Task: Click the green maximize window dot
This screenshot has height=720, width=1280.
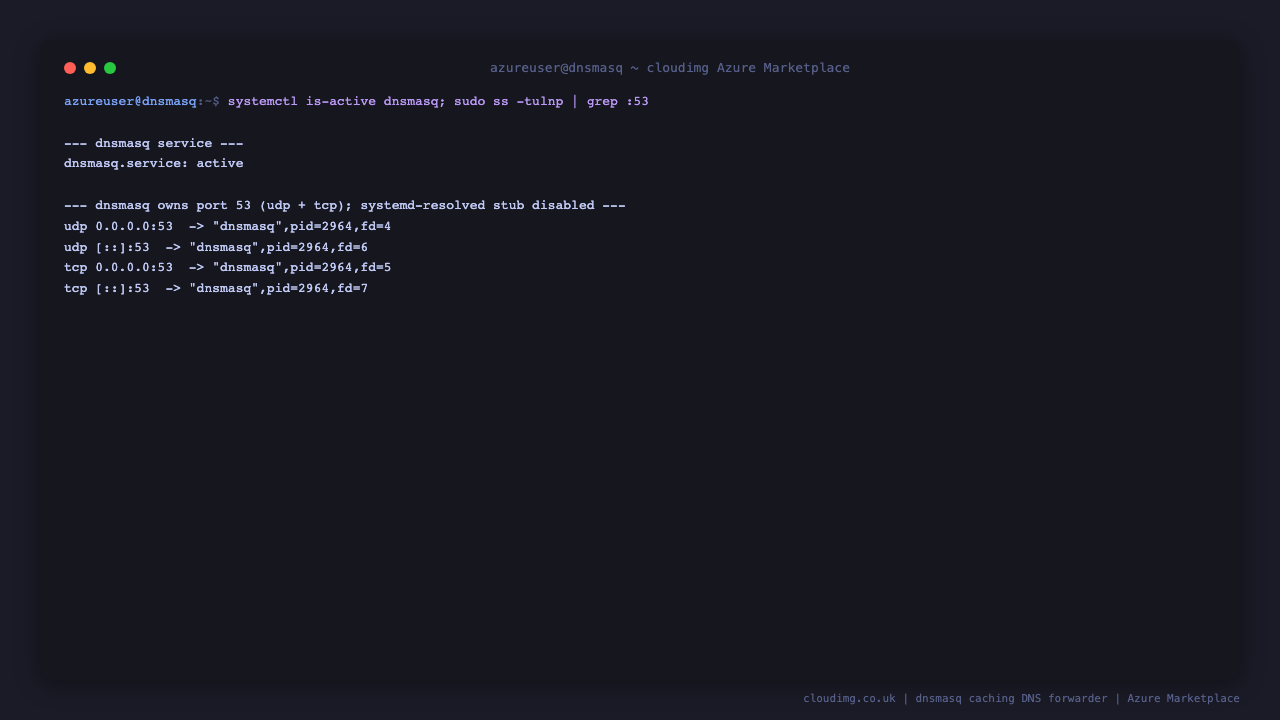Action: [x=110, y=68]
